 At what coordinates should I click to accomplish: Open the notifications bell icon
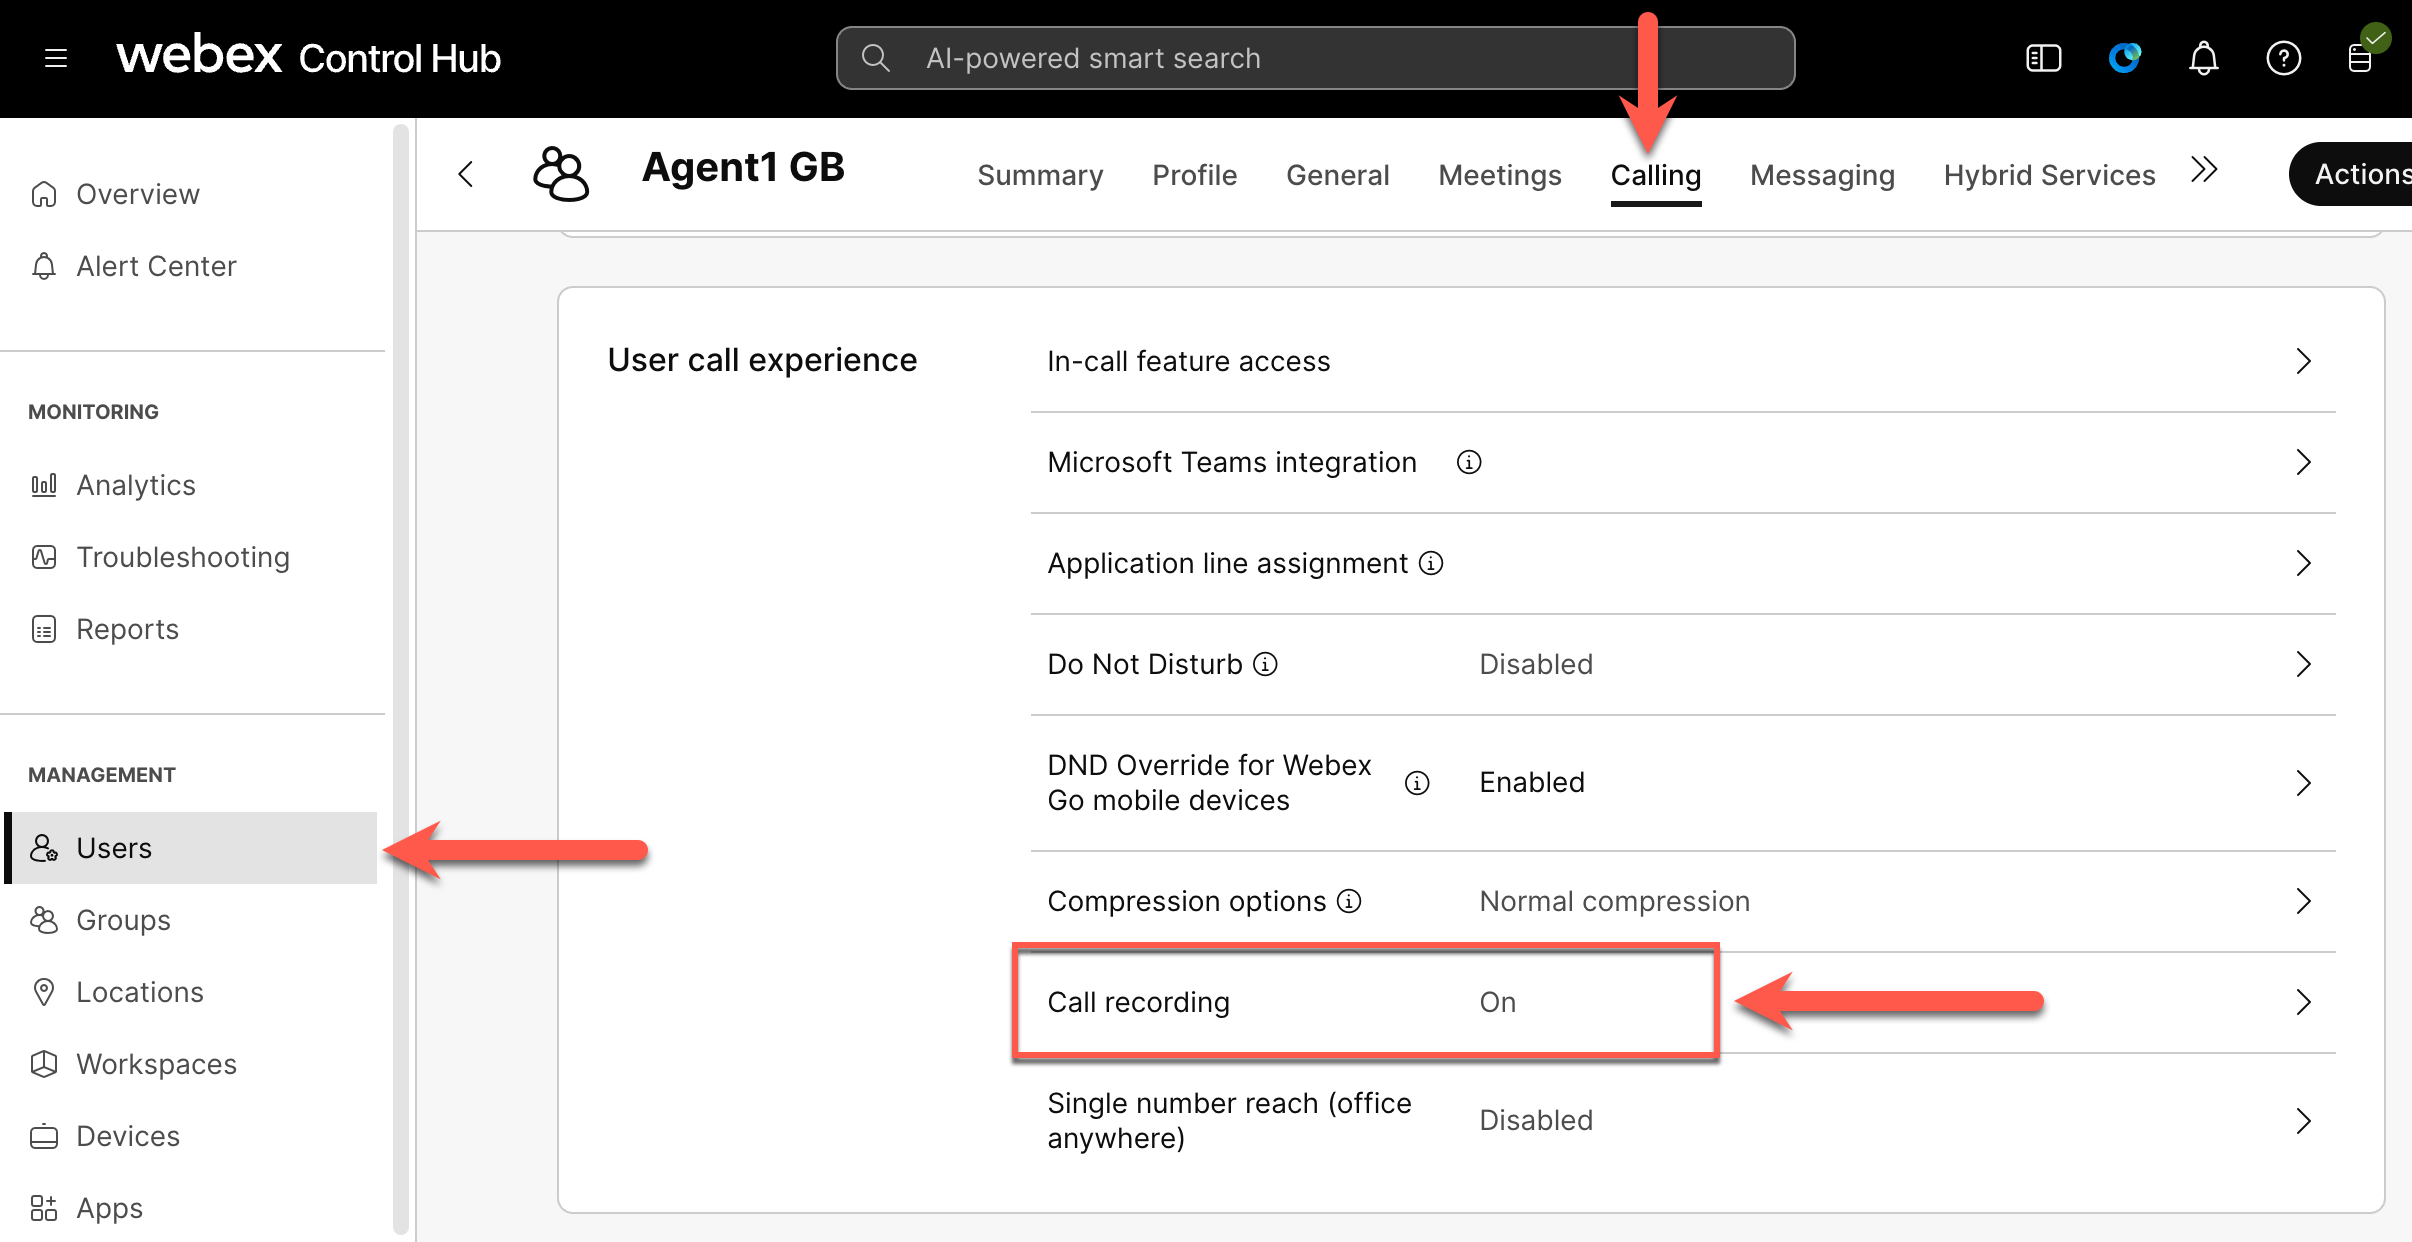coord(2203,58)
